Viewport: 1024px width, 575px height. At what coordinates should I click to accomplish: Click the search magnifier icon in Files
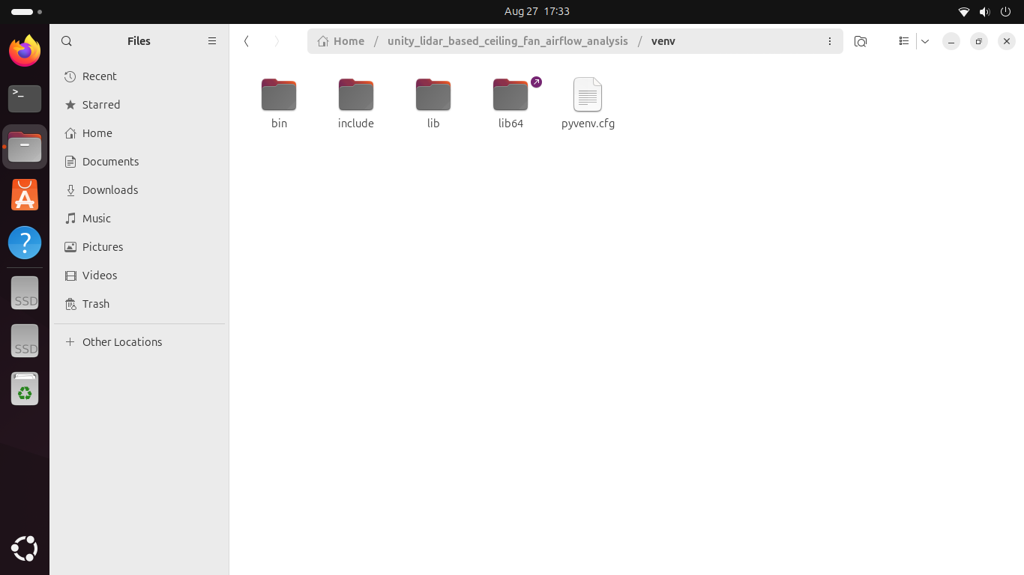(67, 41)
